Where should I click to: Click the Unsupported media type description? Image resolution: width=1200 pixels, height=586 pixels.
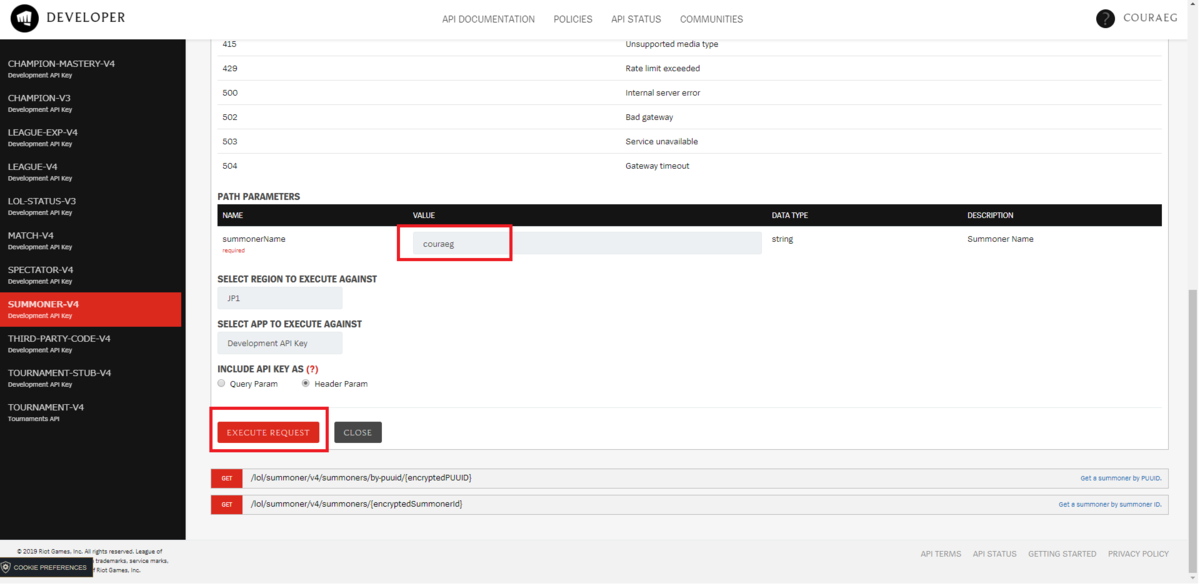[x=672, y=44]
